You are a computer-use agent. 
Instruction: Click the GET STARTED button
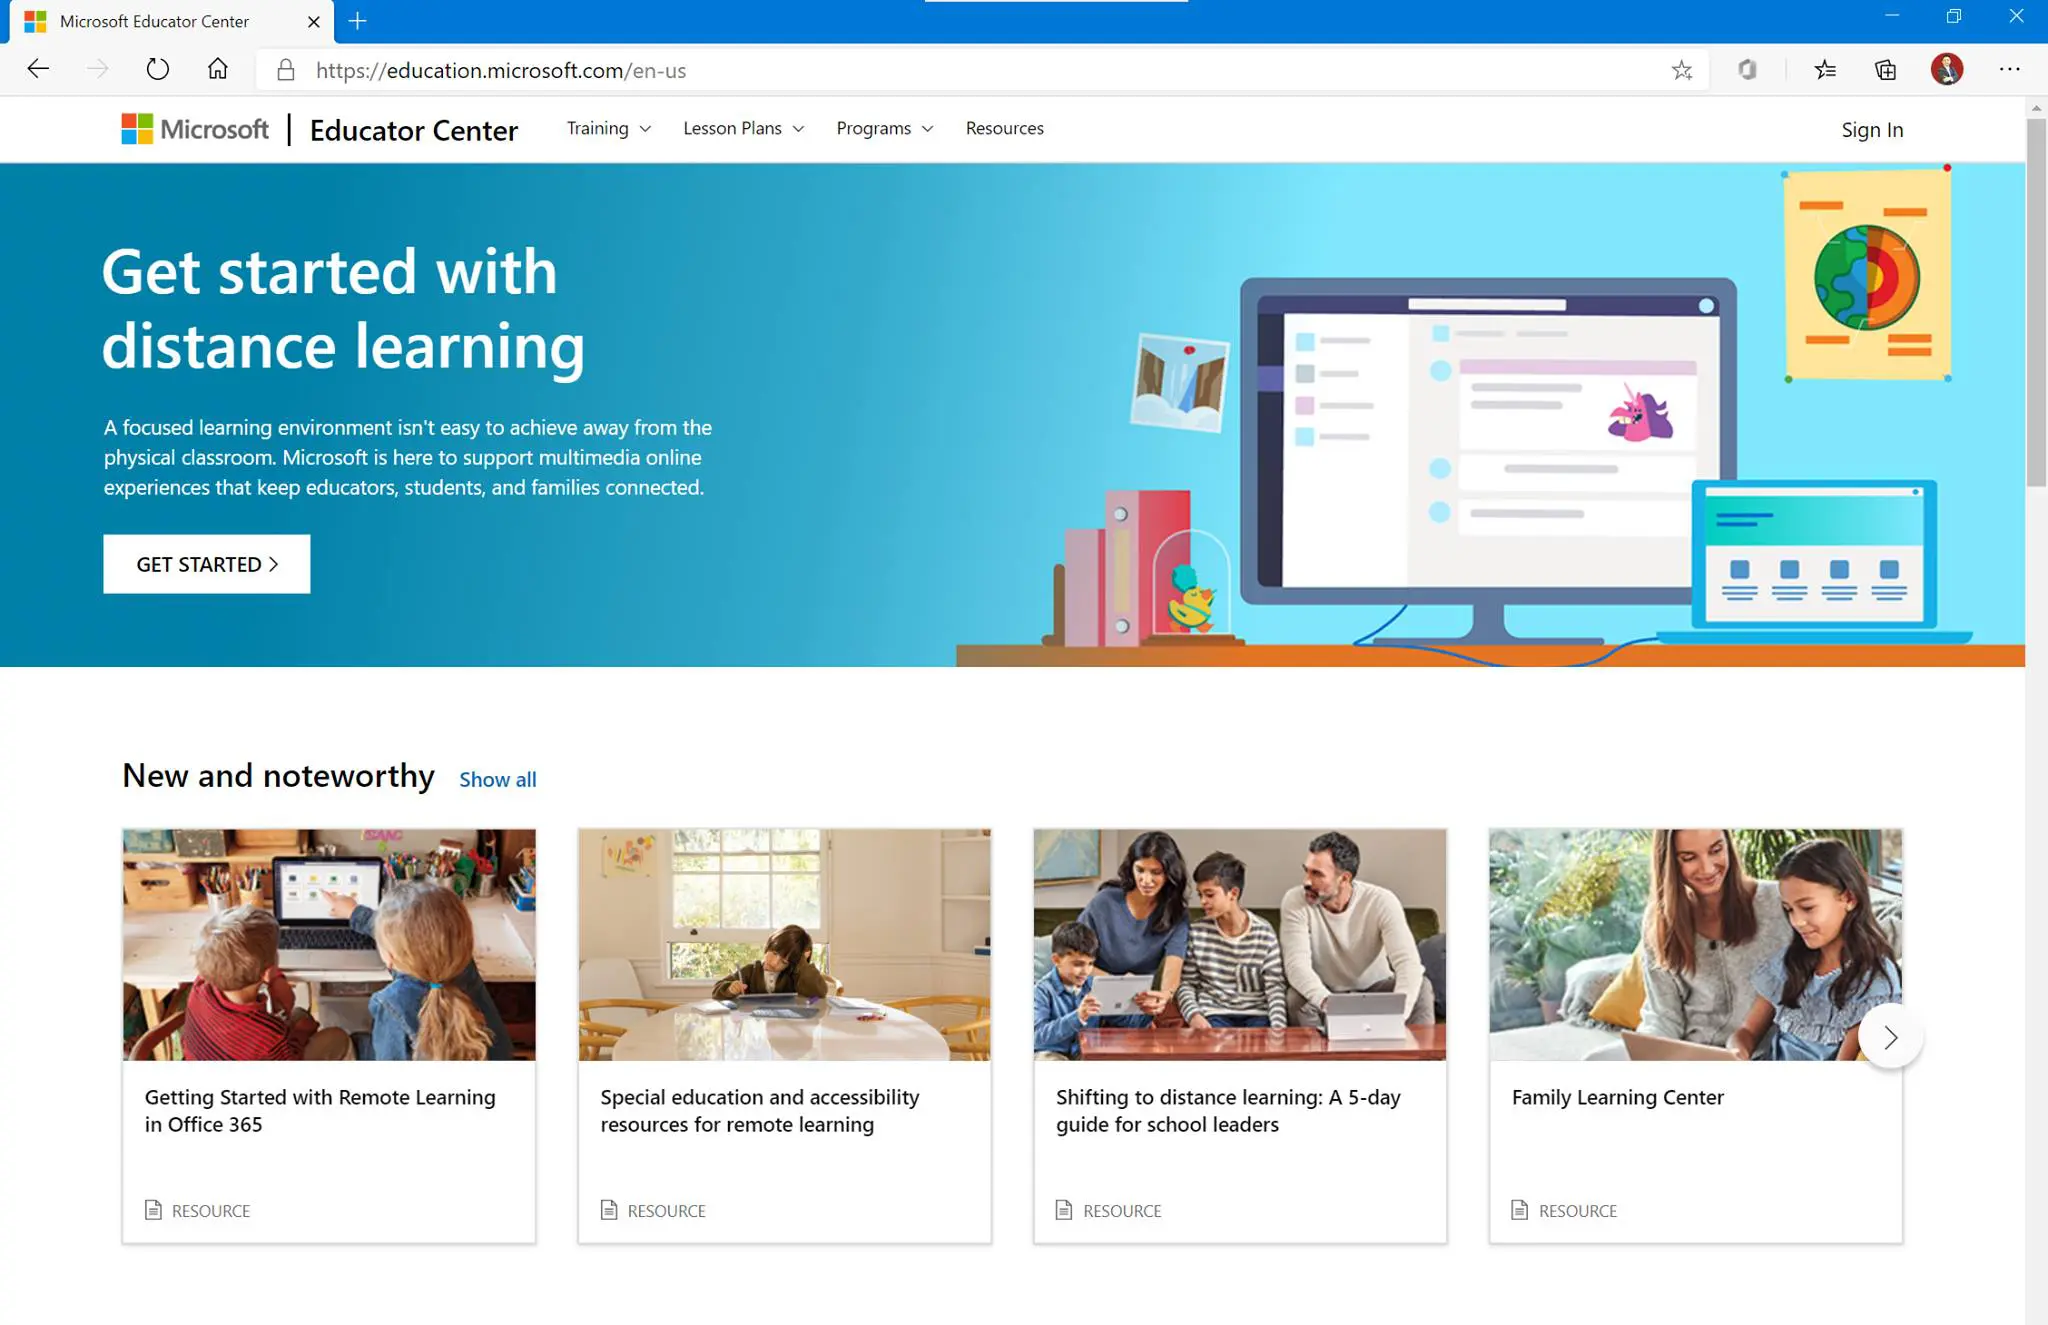coord(207,564)
